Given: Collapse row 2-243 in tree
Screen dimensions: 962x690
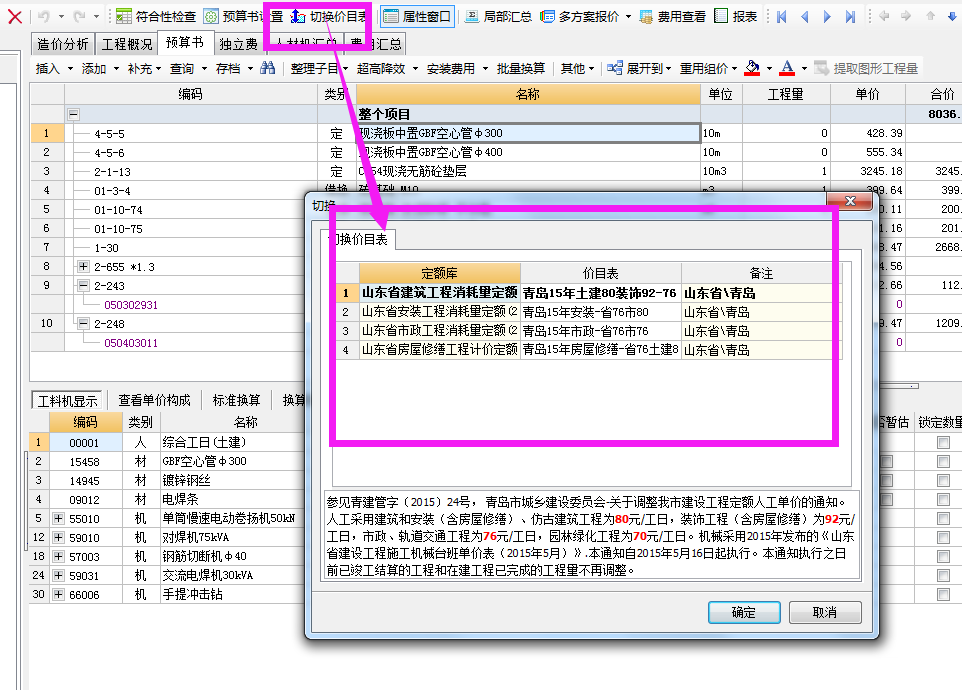Looking at the screenshot, I should (x=83, y=285).
